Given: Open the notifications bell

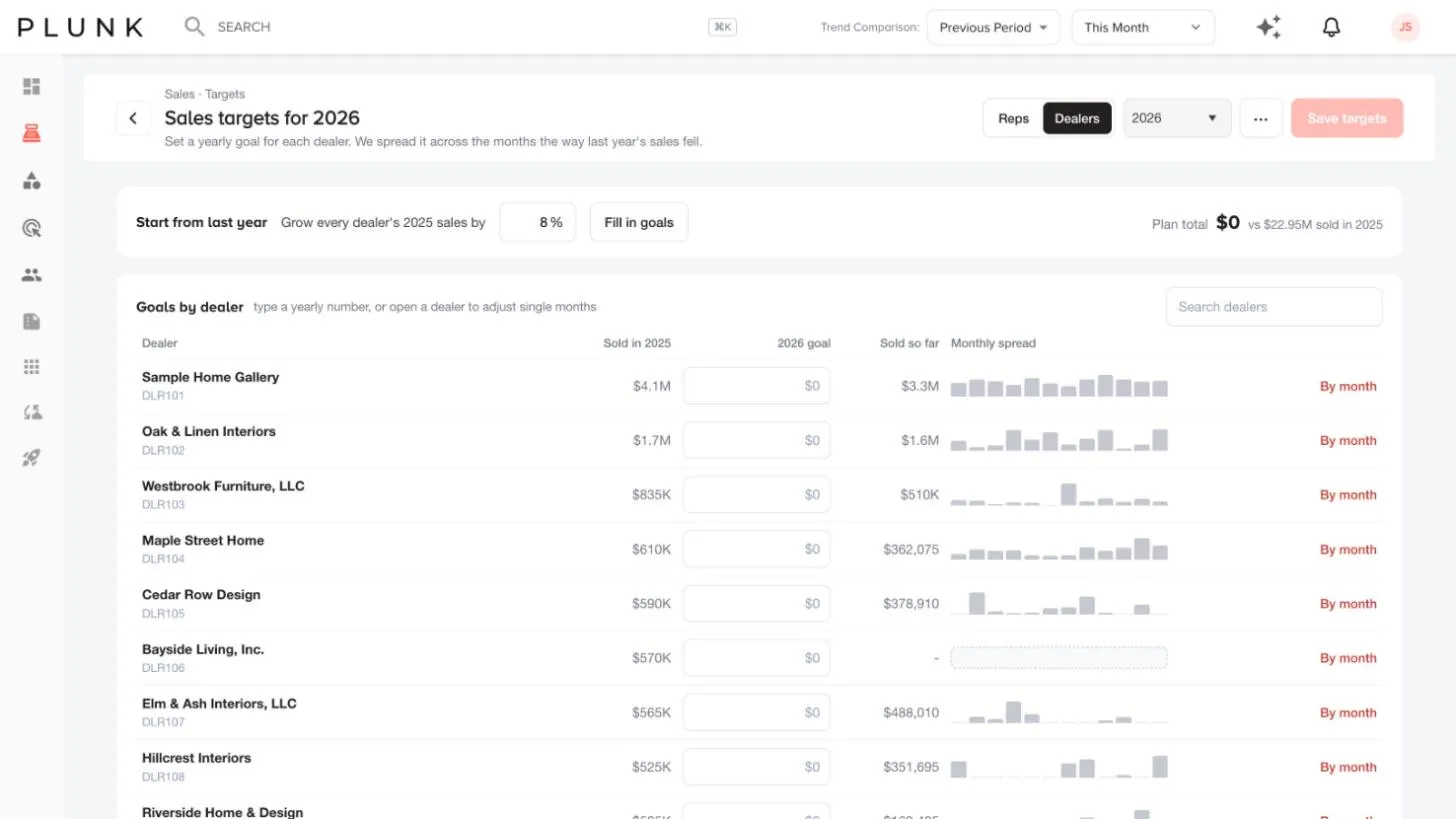Looking at the screenshot, I should pyautogui.click(x=1331, y=27).
